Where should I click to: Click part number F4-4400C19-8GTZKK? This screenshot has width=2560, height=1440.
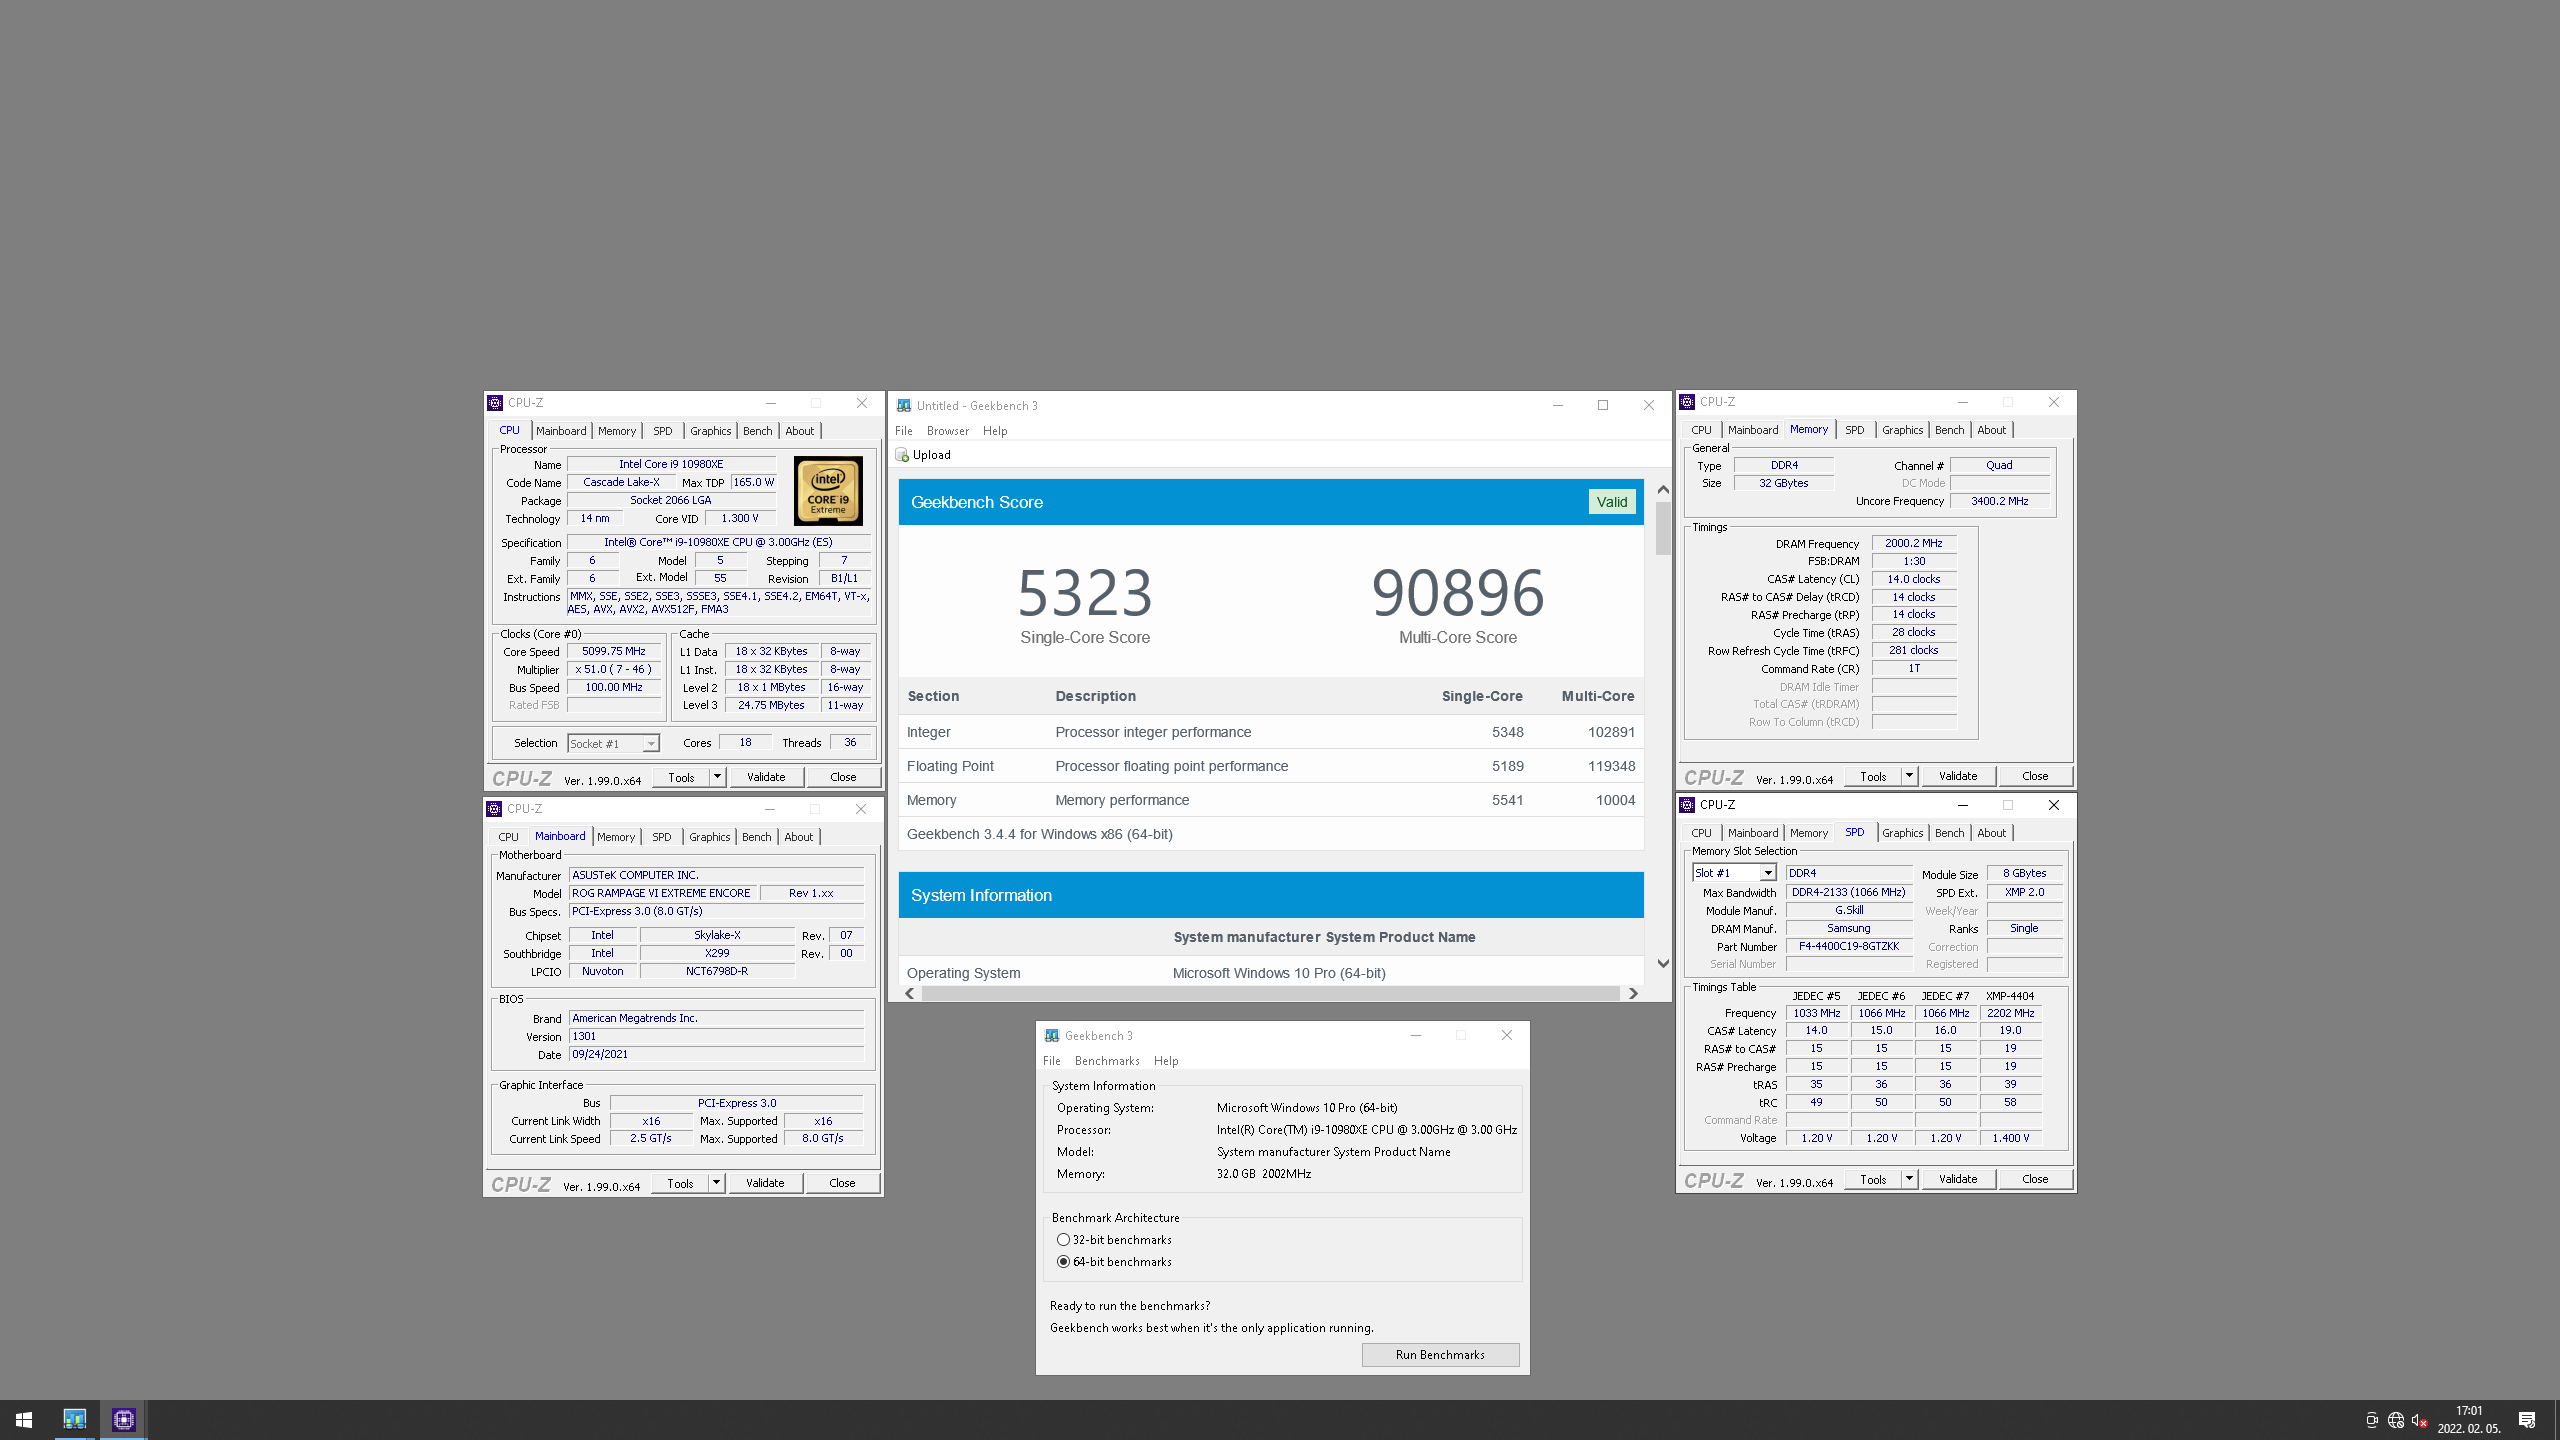1848,946
